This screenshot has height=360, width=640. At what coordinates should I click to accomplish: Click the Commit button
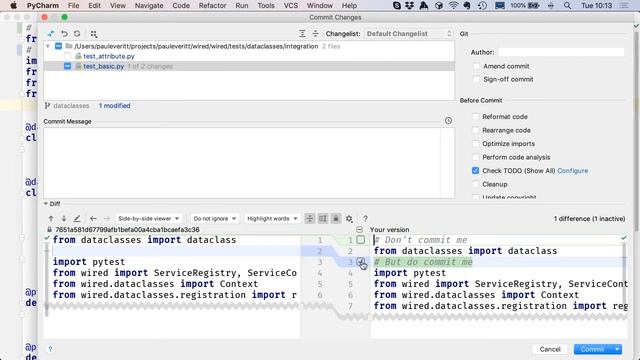(x=593, y=349)
